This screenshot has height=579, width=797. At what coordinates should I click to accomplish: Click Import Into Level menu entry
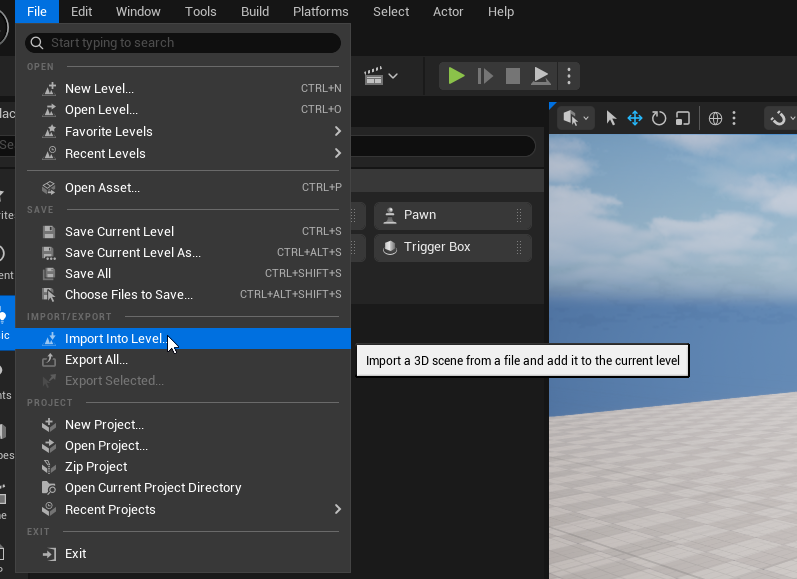(x=115, y=339)
